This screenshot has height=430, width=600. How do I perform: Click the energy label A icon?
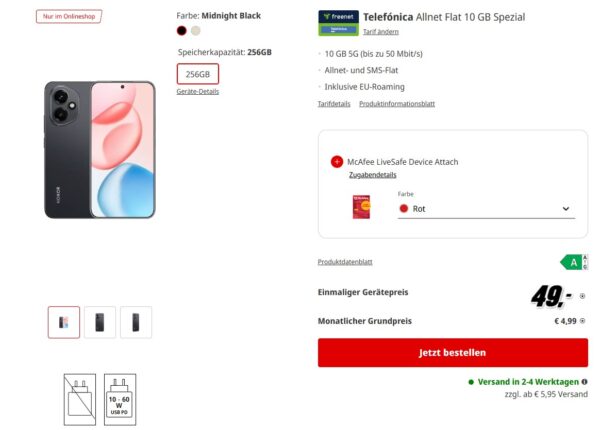click(572, 262)
